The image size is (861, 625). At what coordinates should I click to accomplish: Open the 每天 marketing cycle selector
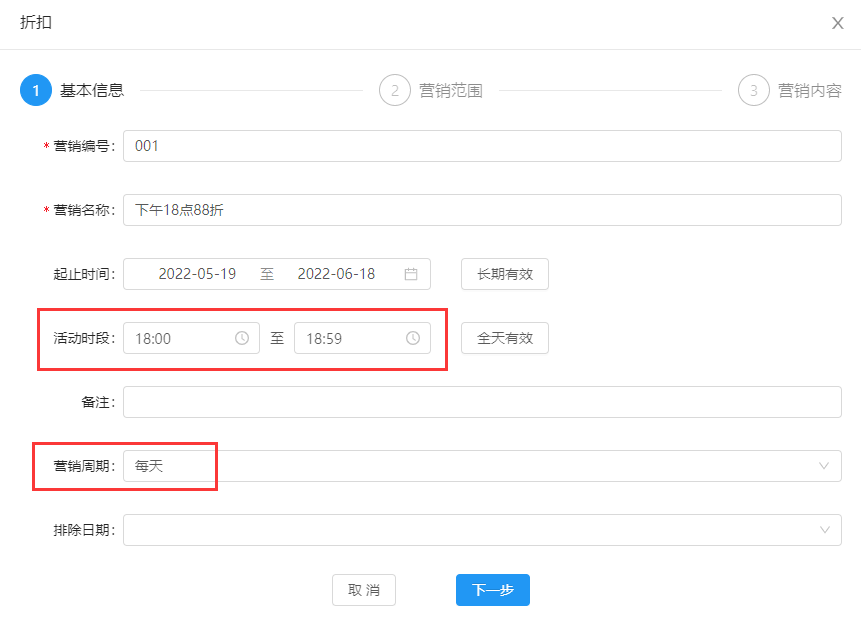[x=470, y=466]
